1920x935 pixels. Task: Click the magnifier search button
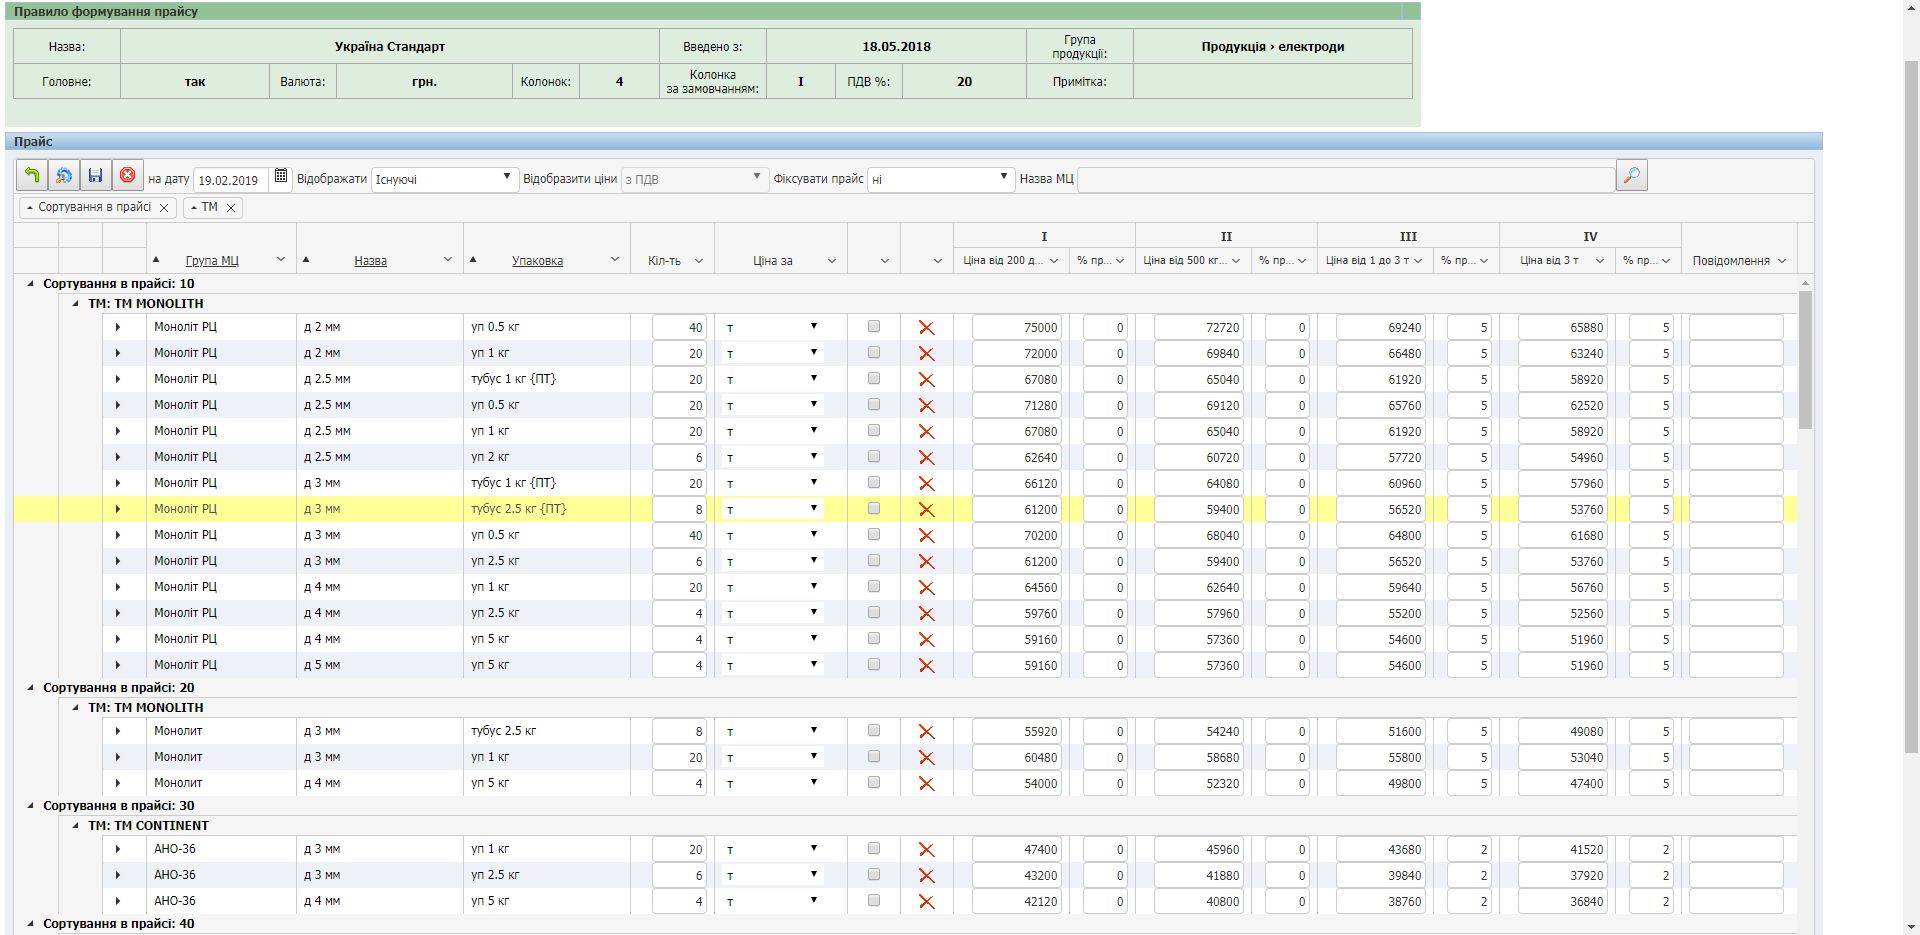(x=1631, y=176)
